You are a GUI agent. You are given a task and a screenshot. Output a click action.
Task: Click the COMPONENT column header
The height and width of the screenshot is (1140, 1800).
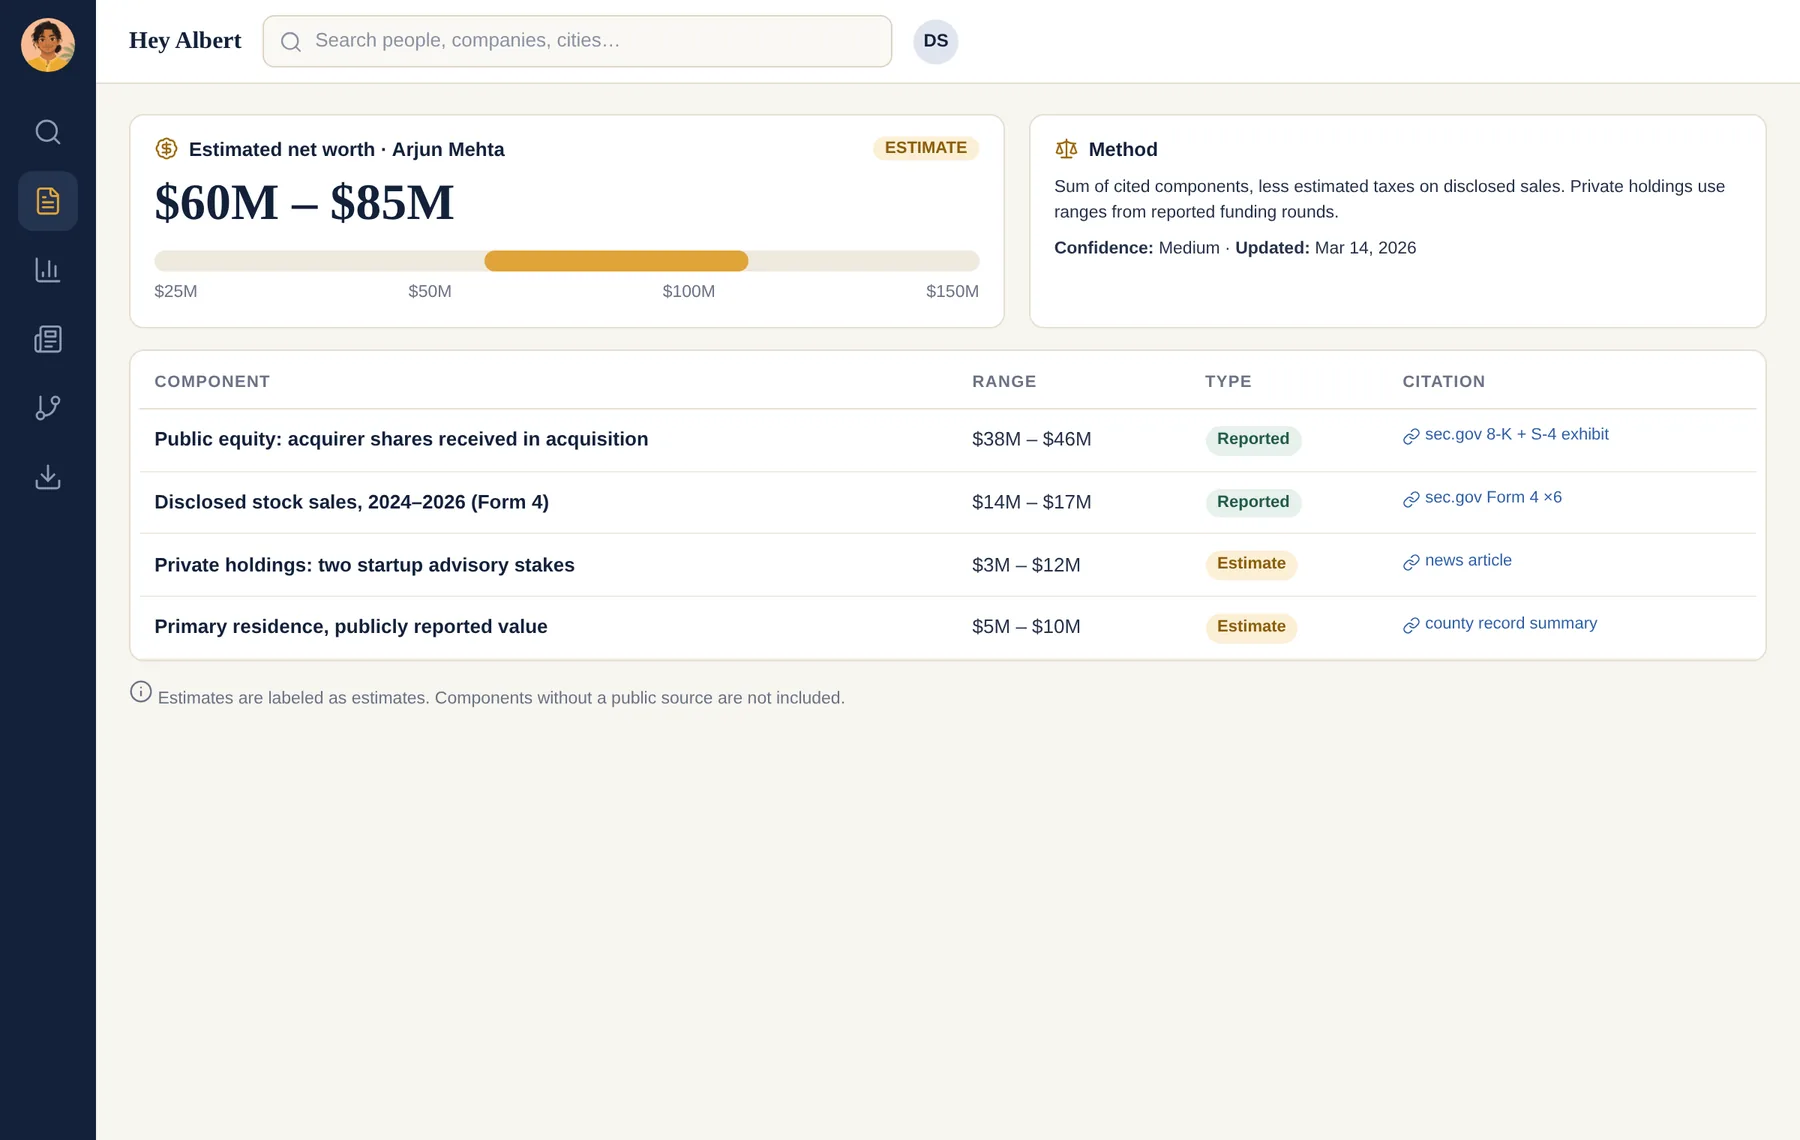(x=212, y=382)
